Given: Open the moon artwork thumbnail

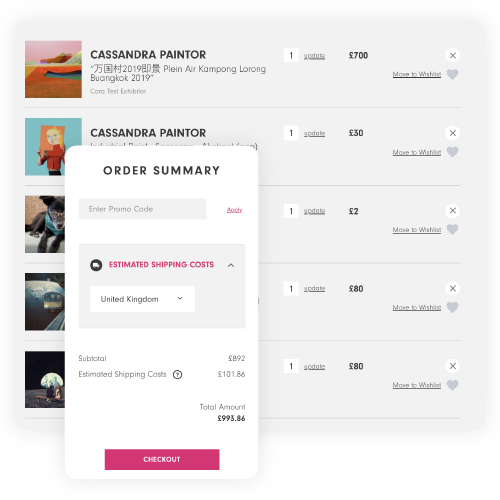Looking at the screenshot, I should (x=45, y=379).
